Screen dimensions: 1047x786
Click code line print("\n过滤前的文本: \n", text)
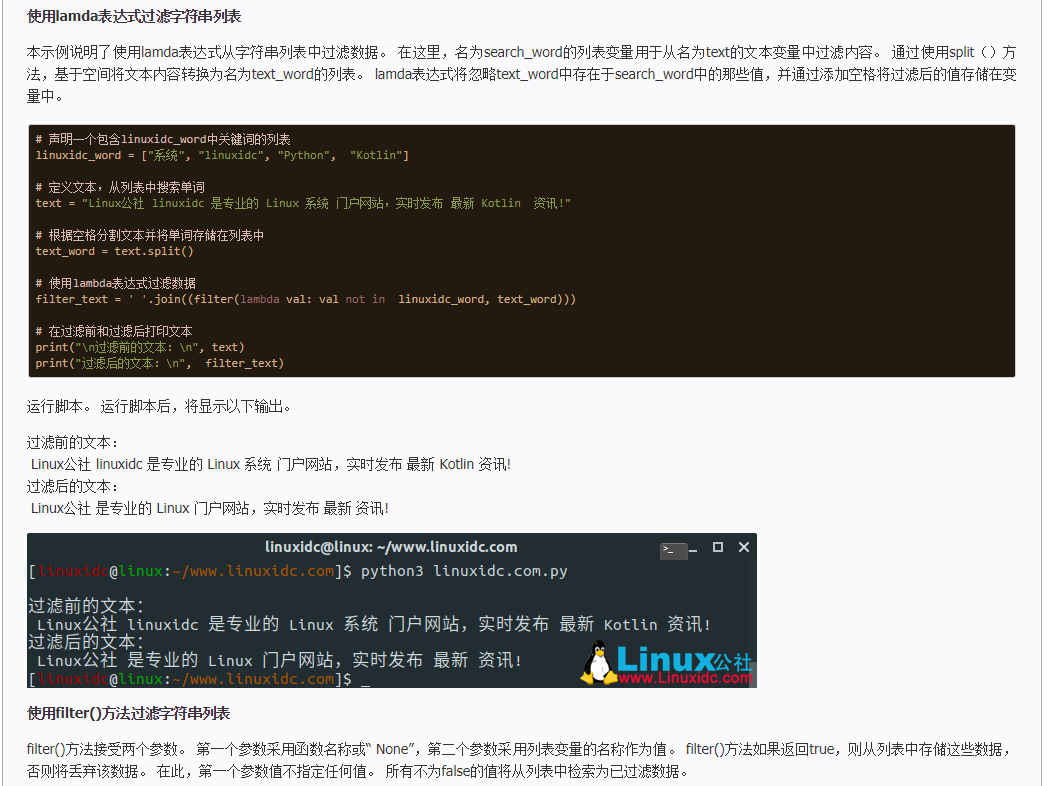(140, 347)
